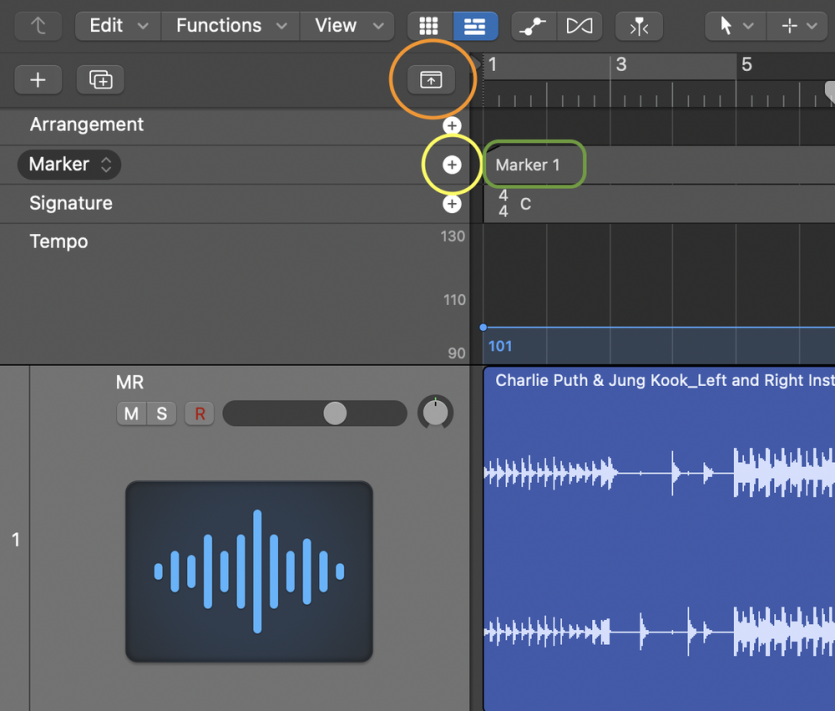Record-enable the MR track
This screenshot has height=711, width=835.
[x=199, y=413]
